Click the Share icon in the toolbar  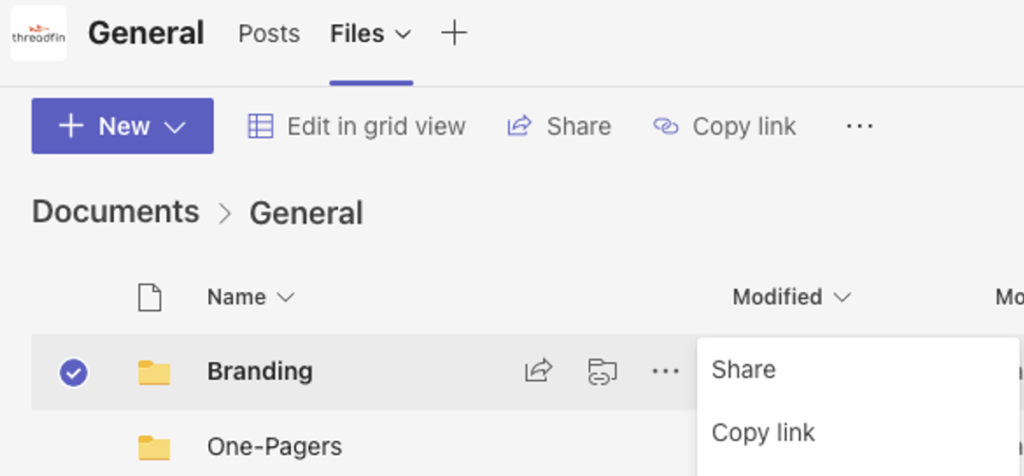(520, 126)
